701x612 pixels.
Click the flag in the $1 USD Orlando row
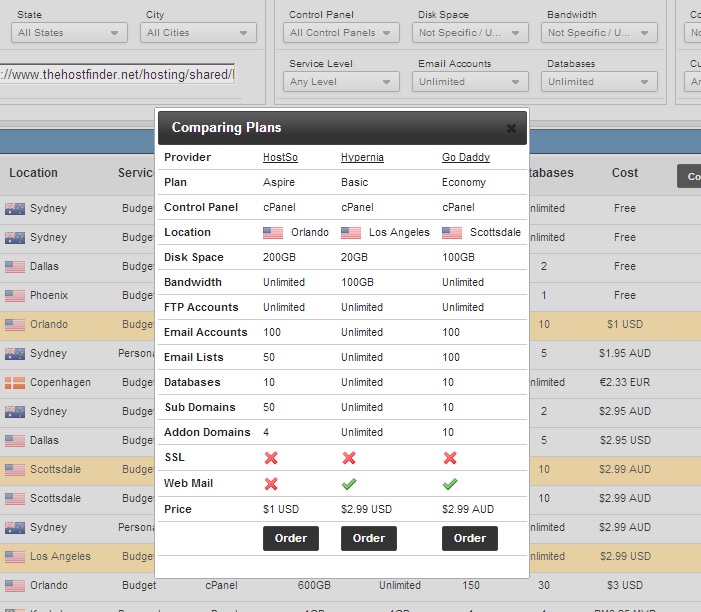[15, 325]
